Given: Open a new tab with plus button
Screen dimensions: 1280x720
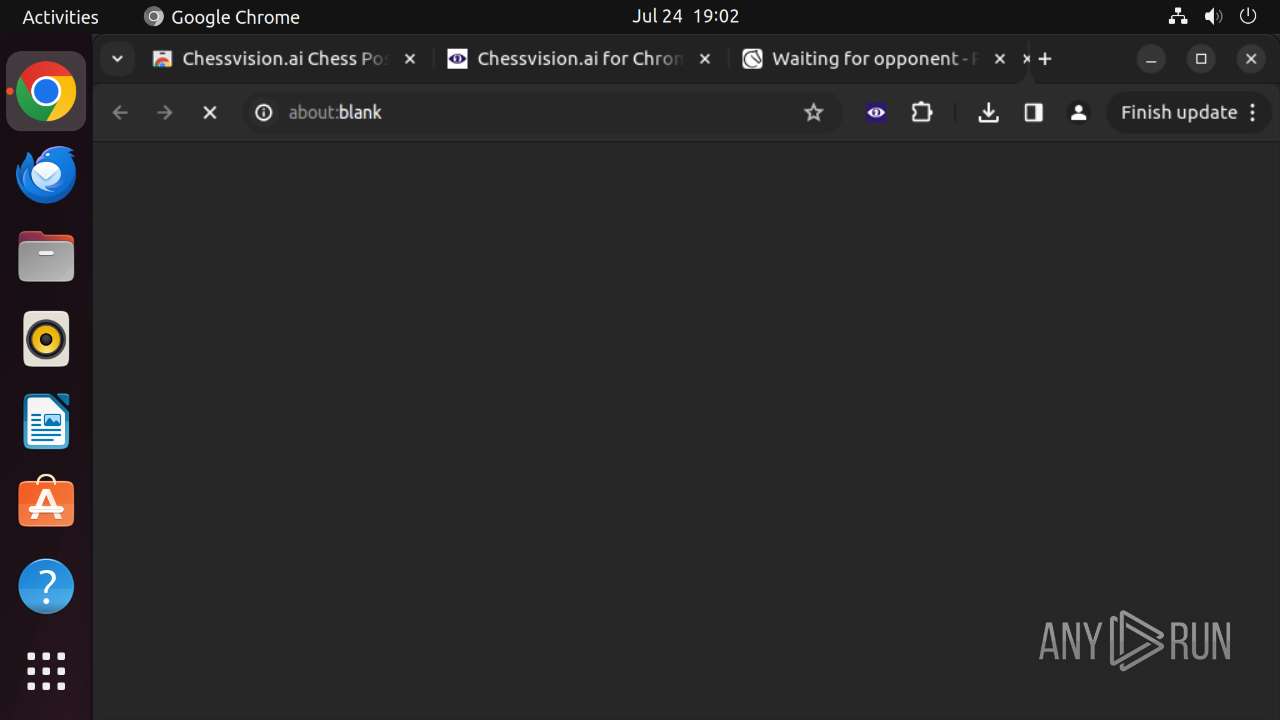Looking at the screenshot, I should coord(1045,59).
